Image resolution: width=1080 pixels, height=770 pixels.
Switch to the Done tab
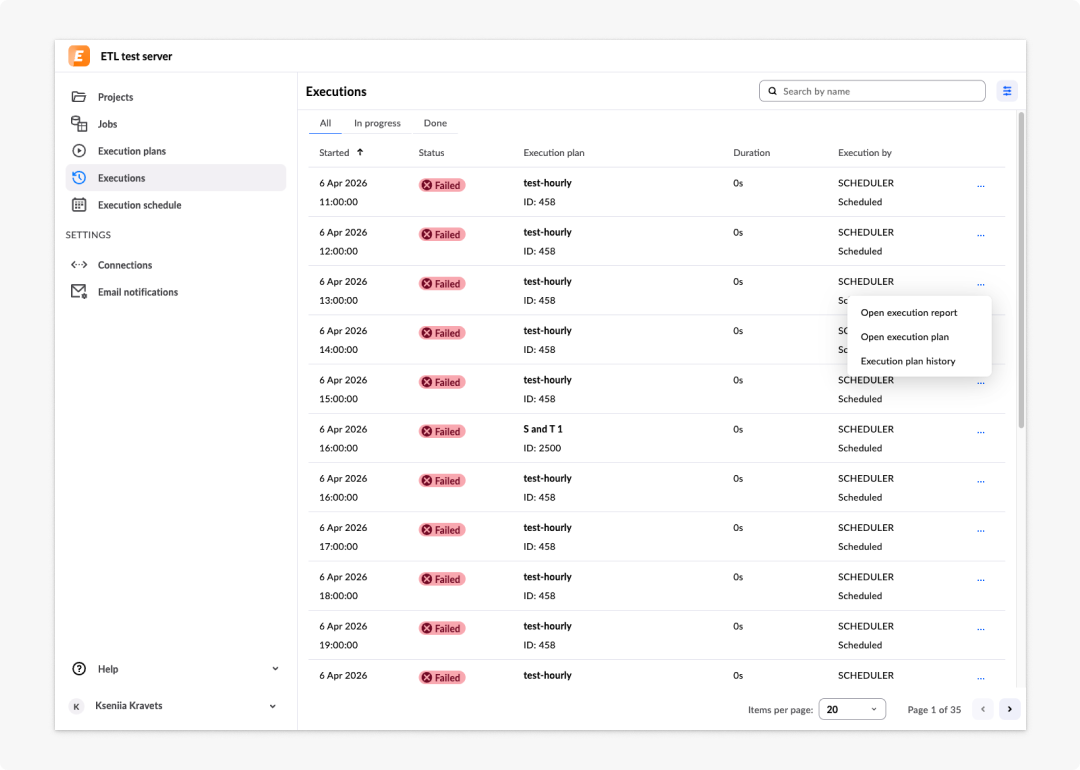[x=435, y=123]
